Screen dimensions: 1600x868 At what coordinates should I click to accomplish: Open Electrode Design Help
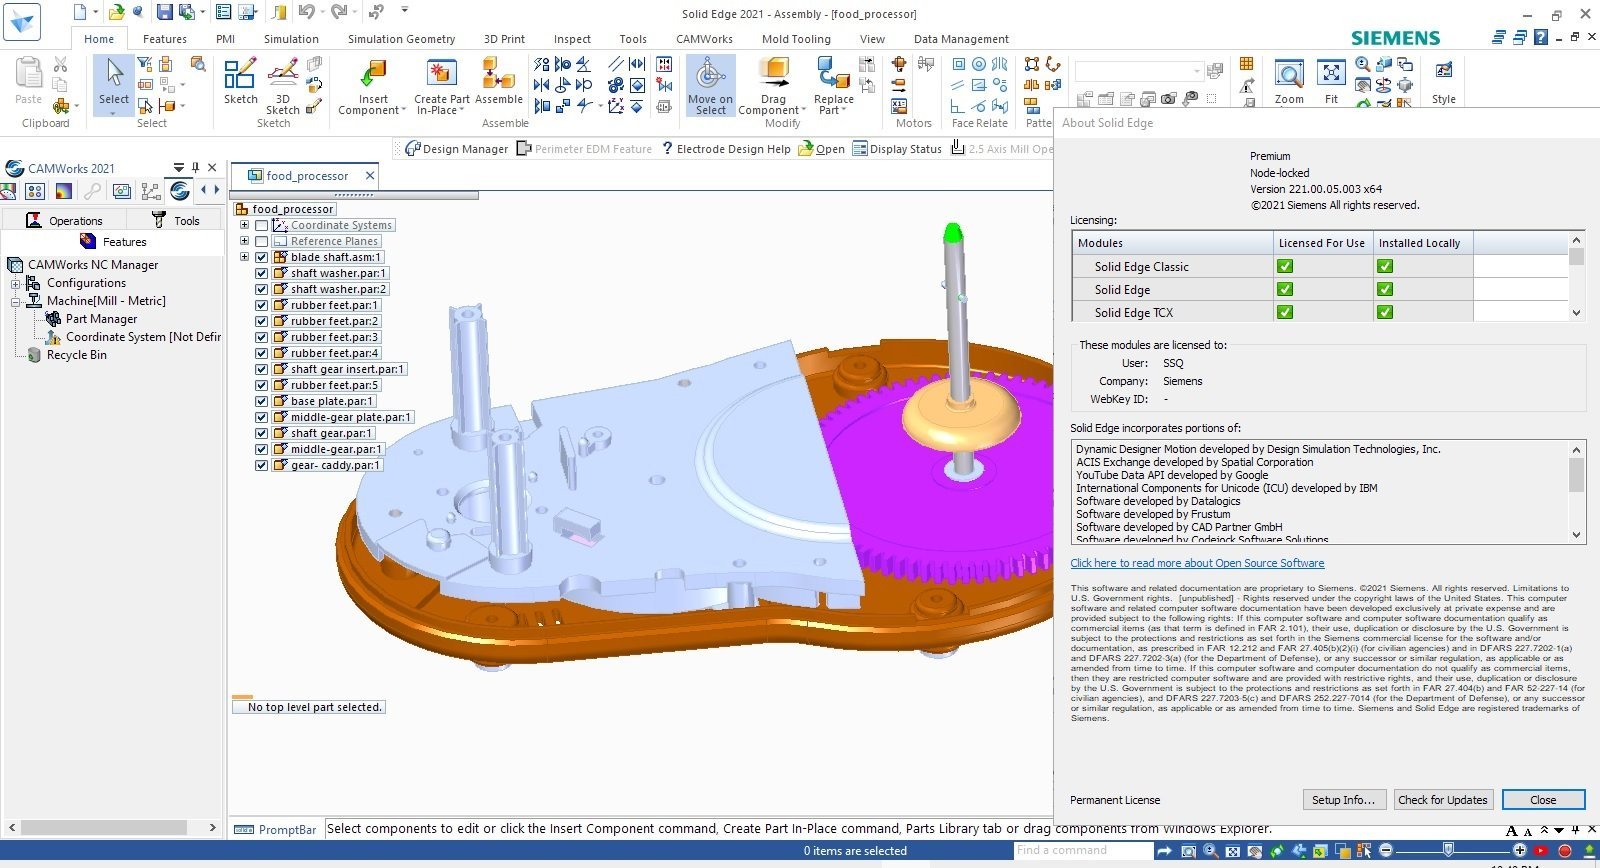coord(725,149)
